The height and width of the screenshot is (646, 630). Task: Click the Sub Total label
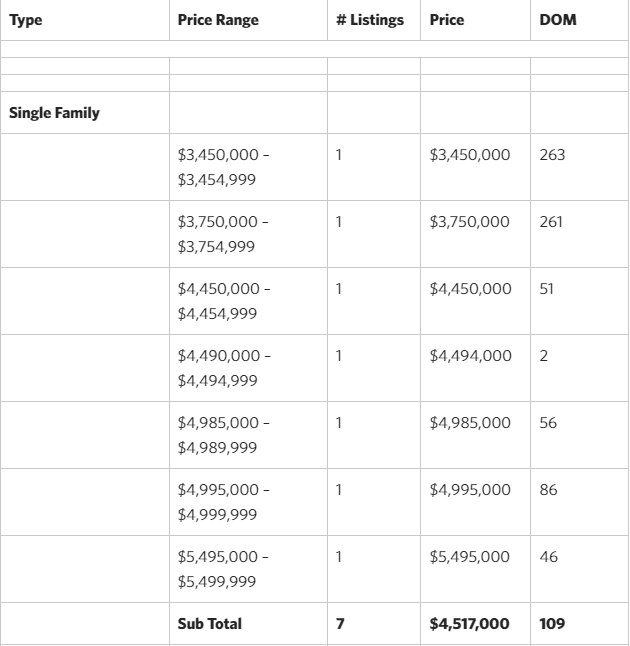tap(209, 624)
